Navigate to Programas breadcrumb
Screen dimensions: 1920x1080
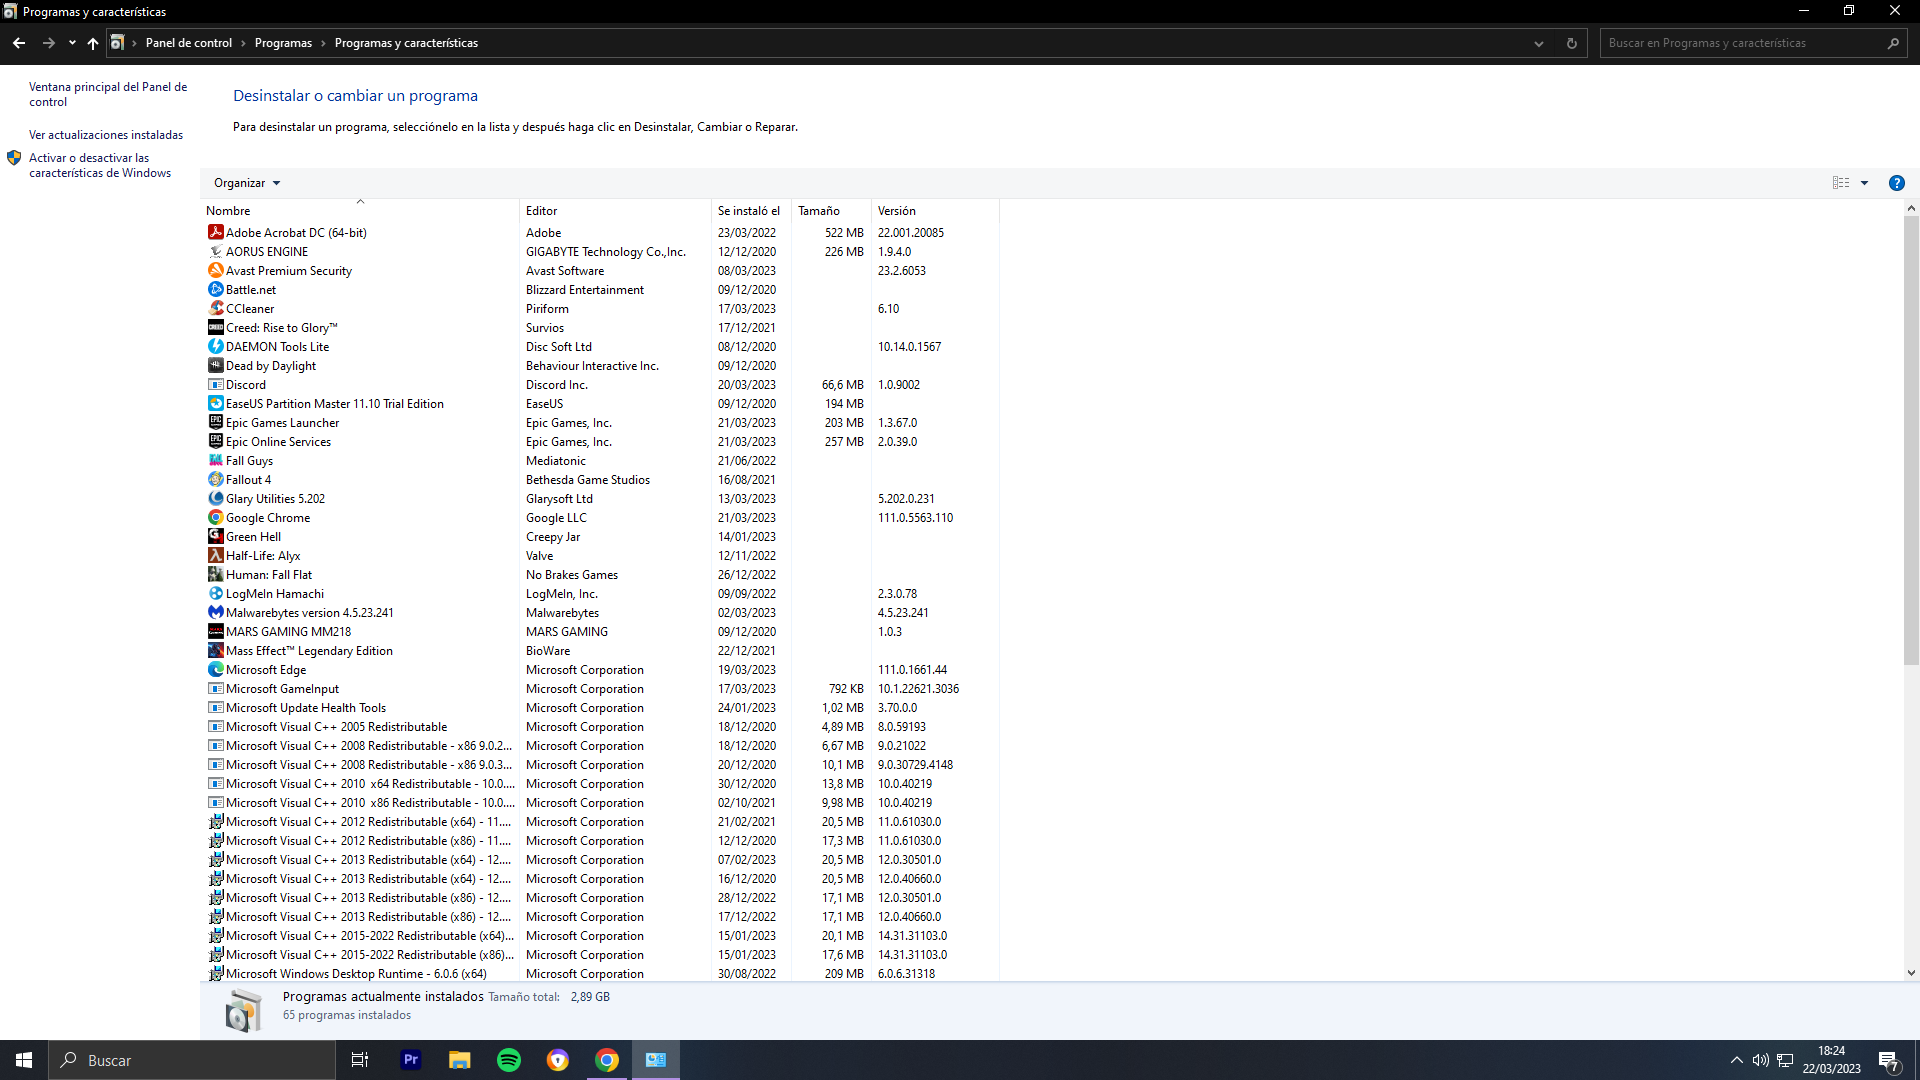(x=283, y=43)
